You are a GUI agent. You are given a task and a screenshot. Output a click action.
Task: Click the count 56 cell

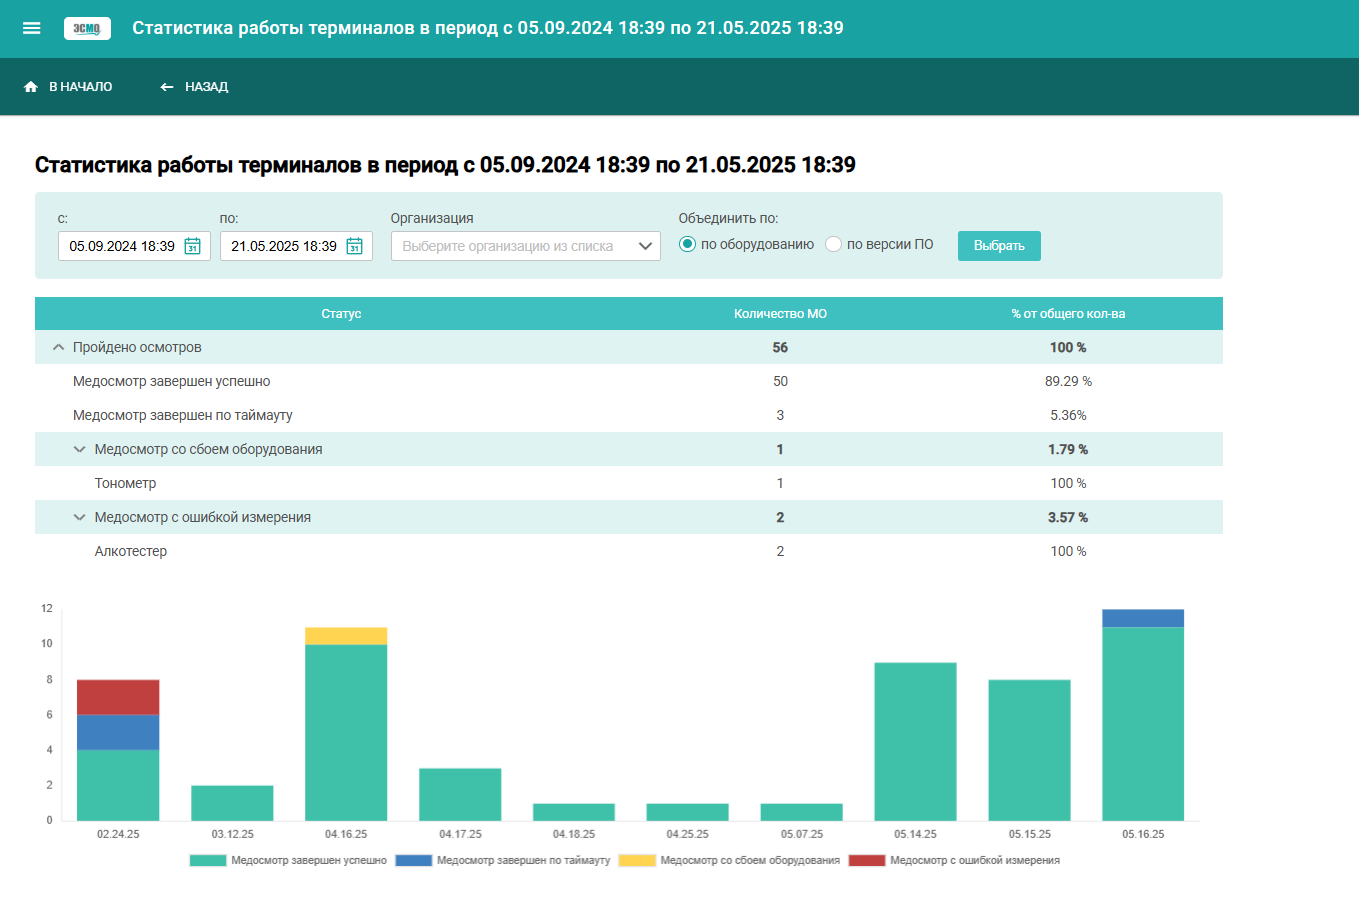780,347
